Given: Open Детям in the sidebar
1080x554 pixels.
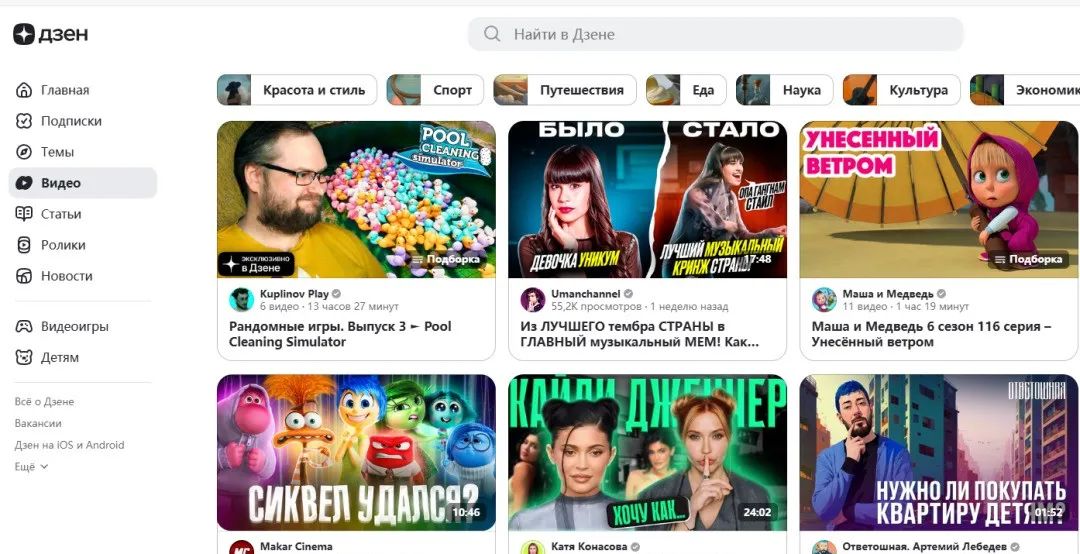Looking at the screenshot, I should (x=83, y=358).
